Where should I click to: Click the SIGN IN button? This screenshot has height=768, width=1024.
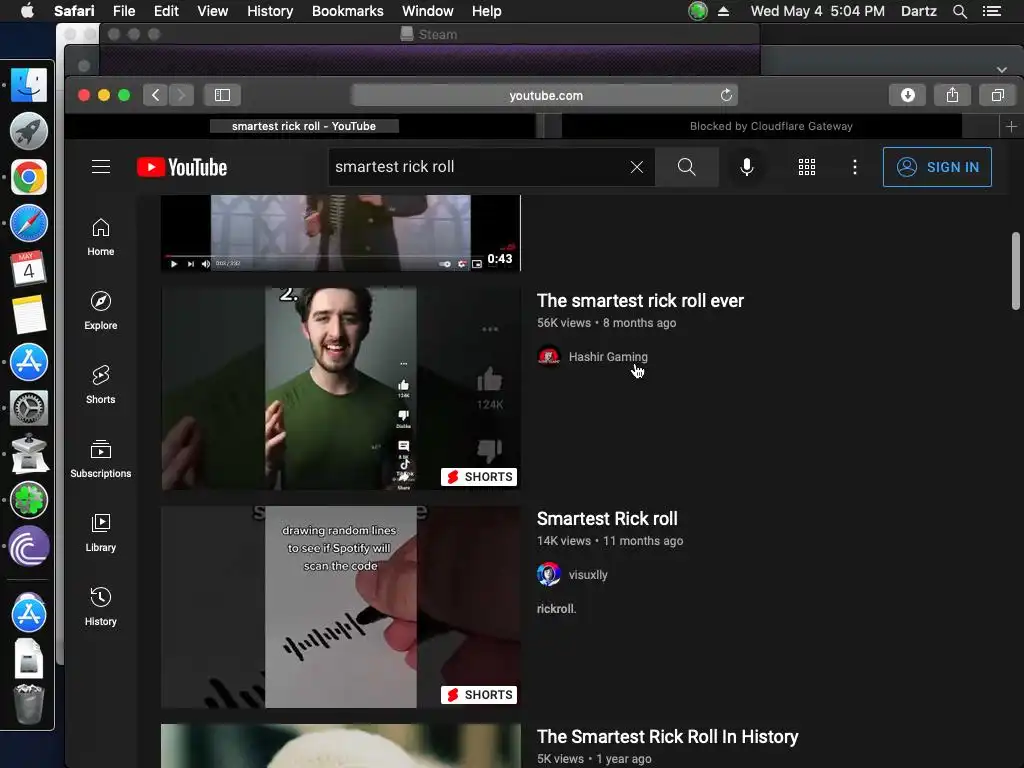[937, 167]
